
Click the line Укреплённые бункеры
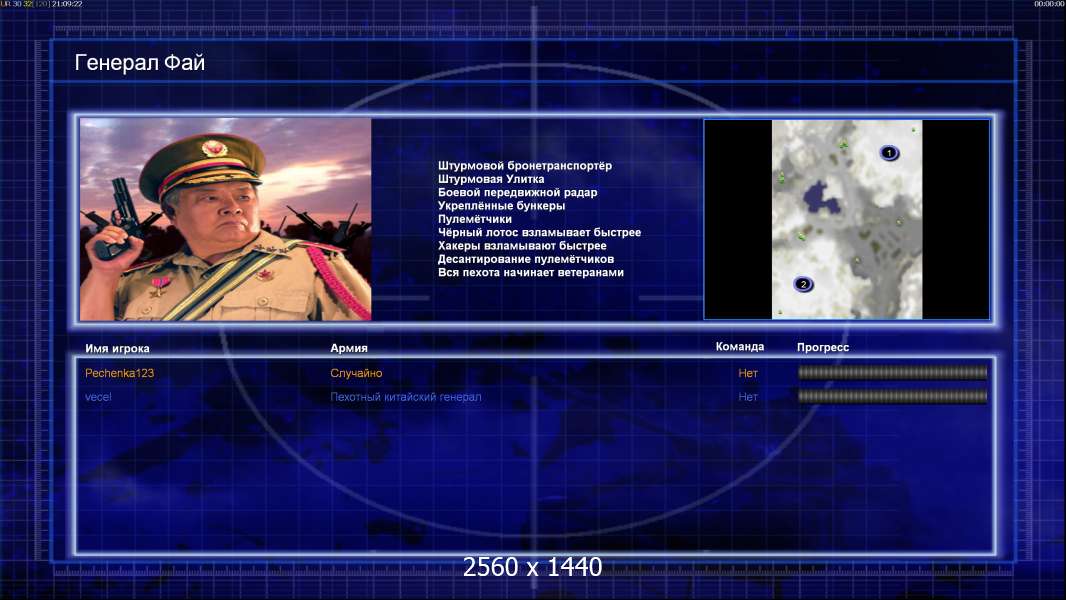[501, 206]
